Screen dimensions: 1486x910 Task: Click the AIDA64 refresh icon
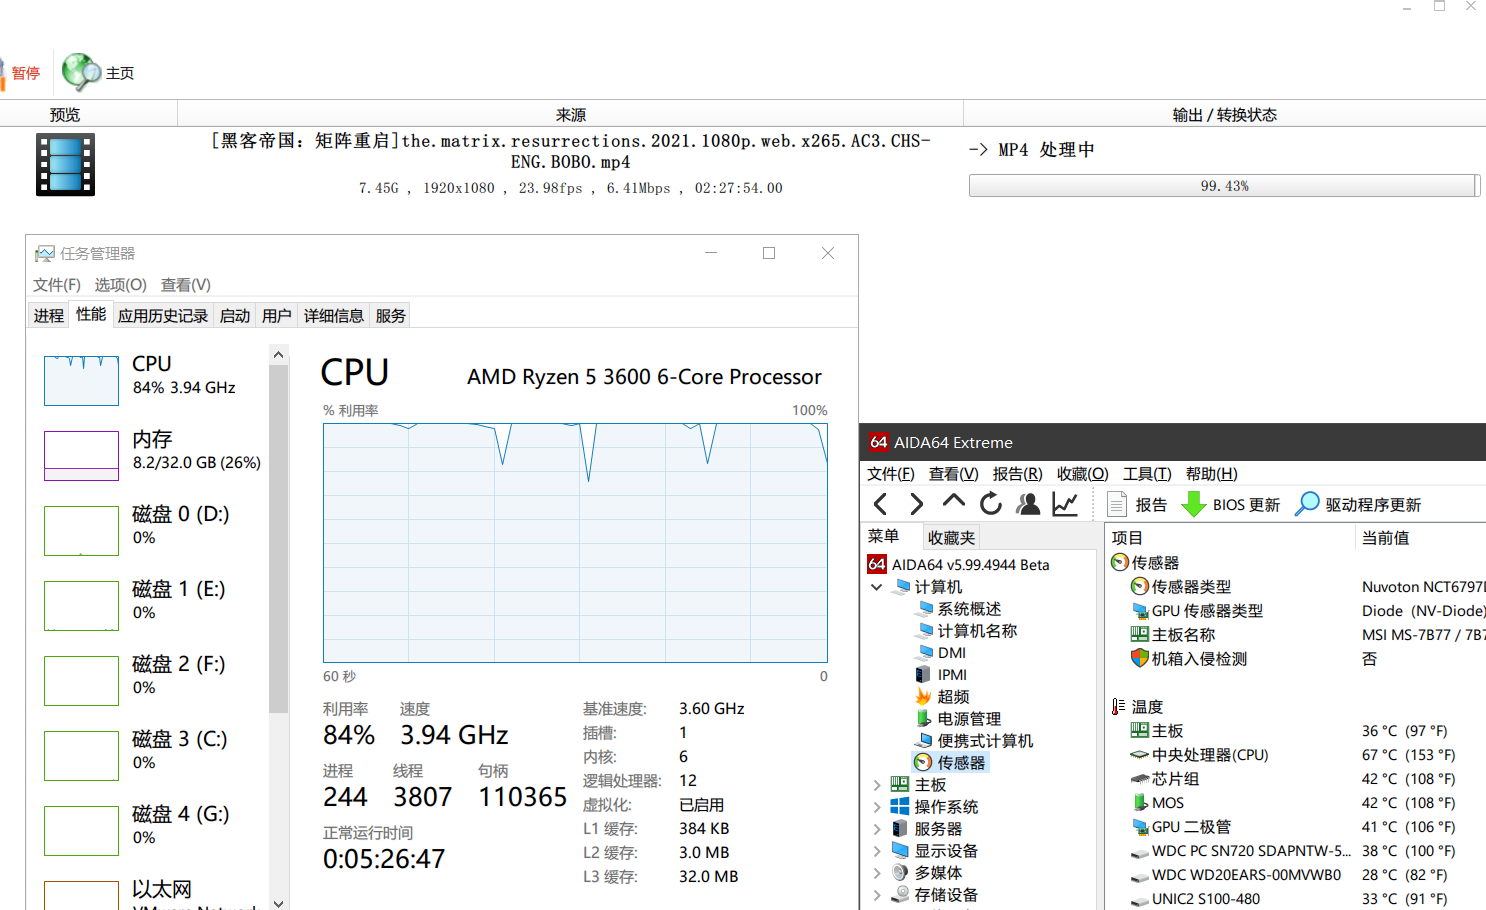pyautogui.click(x=991, y=504)
